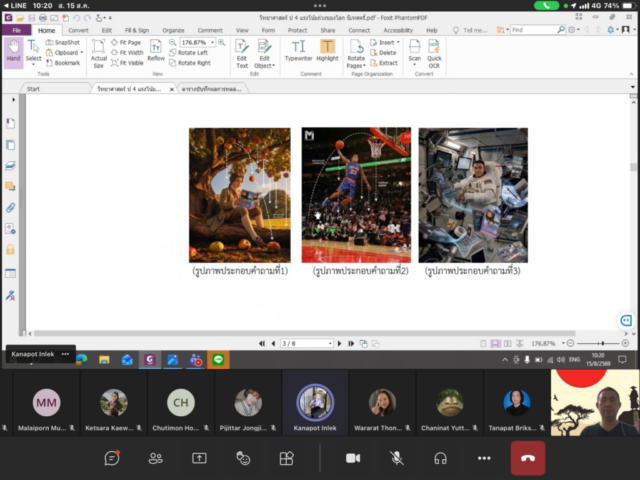Screen dimensions: 640x480
Task: Open the File menu
Action: click(16, 30)
